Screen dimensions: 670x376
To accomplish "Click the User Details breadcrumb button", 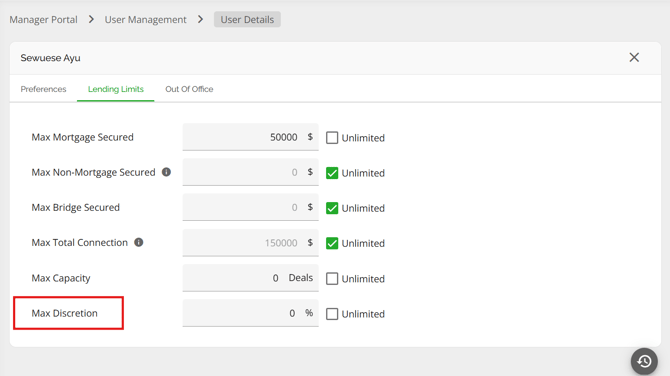I will (x=247, y=19).
